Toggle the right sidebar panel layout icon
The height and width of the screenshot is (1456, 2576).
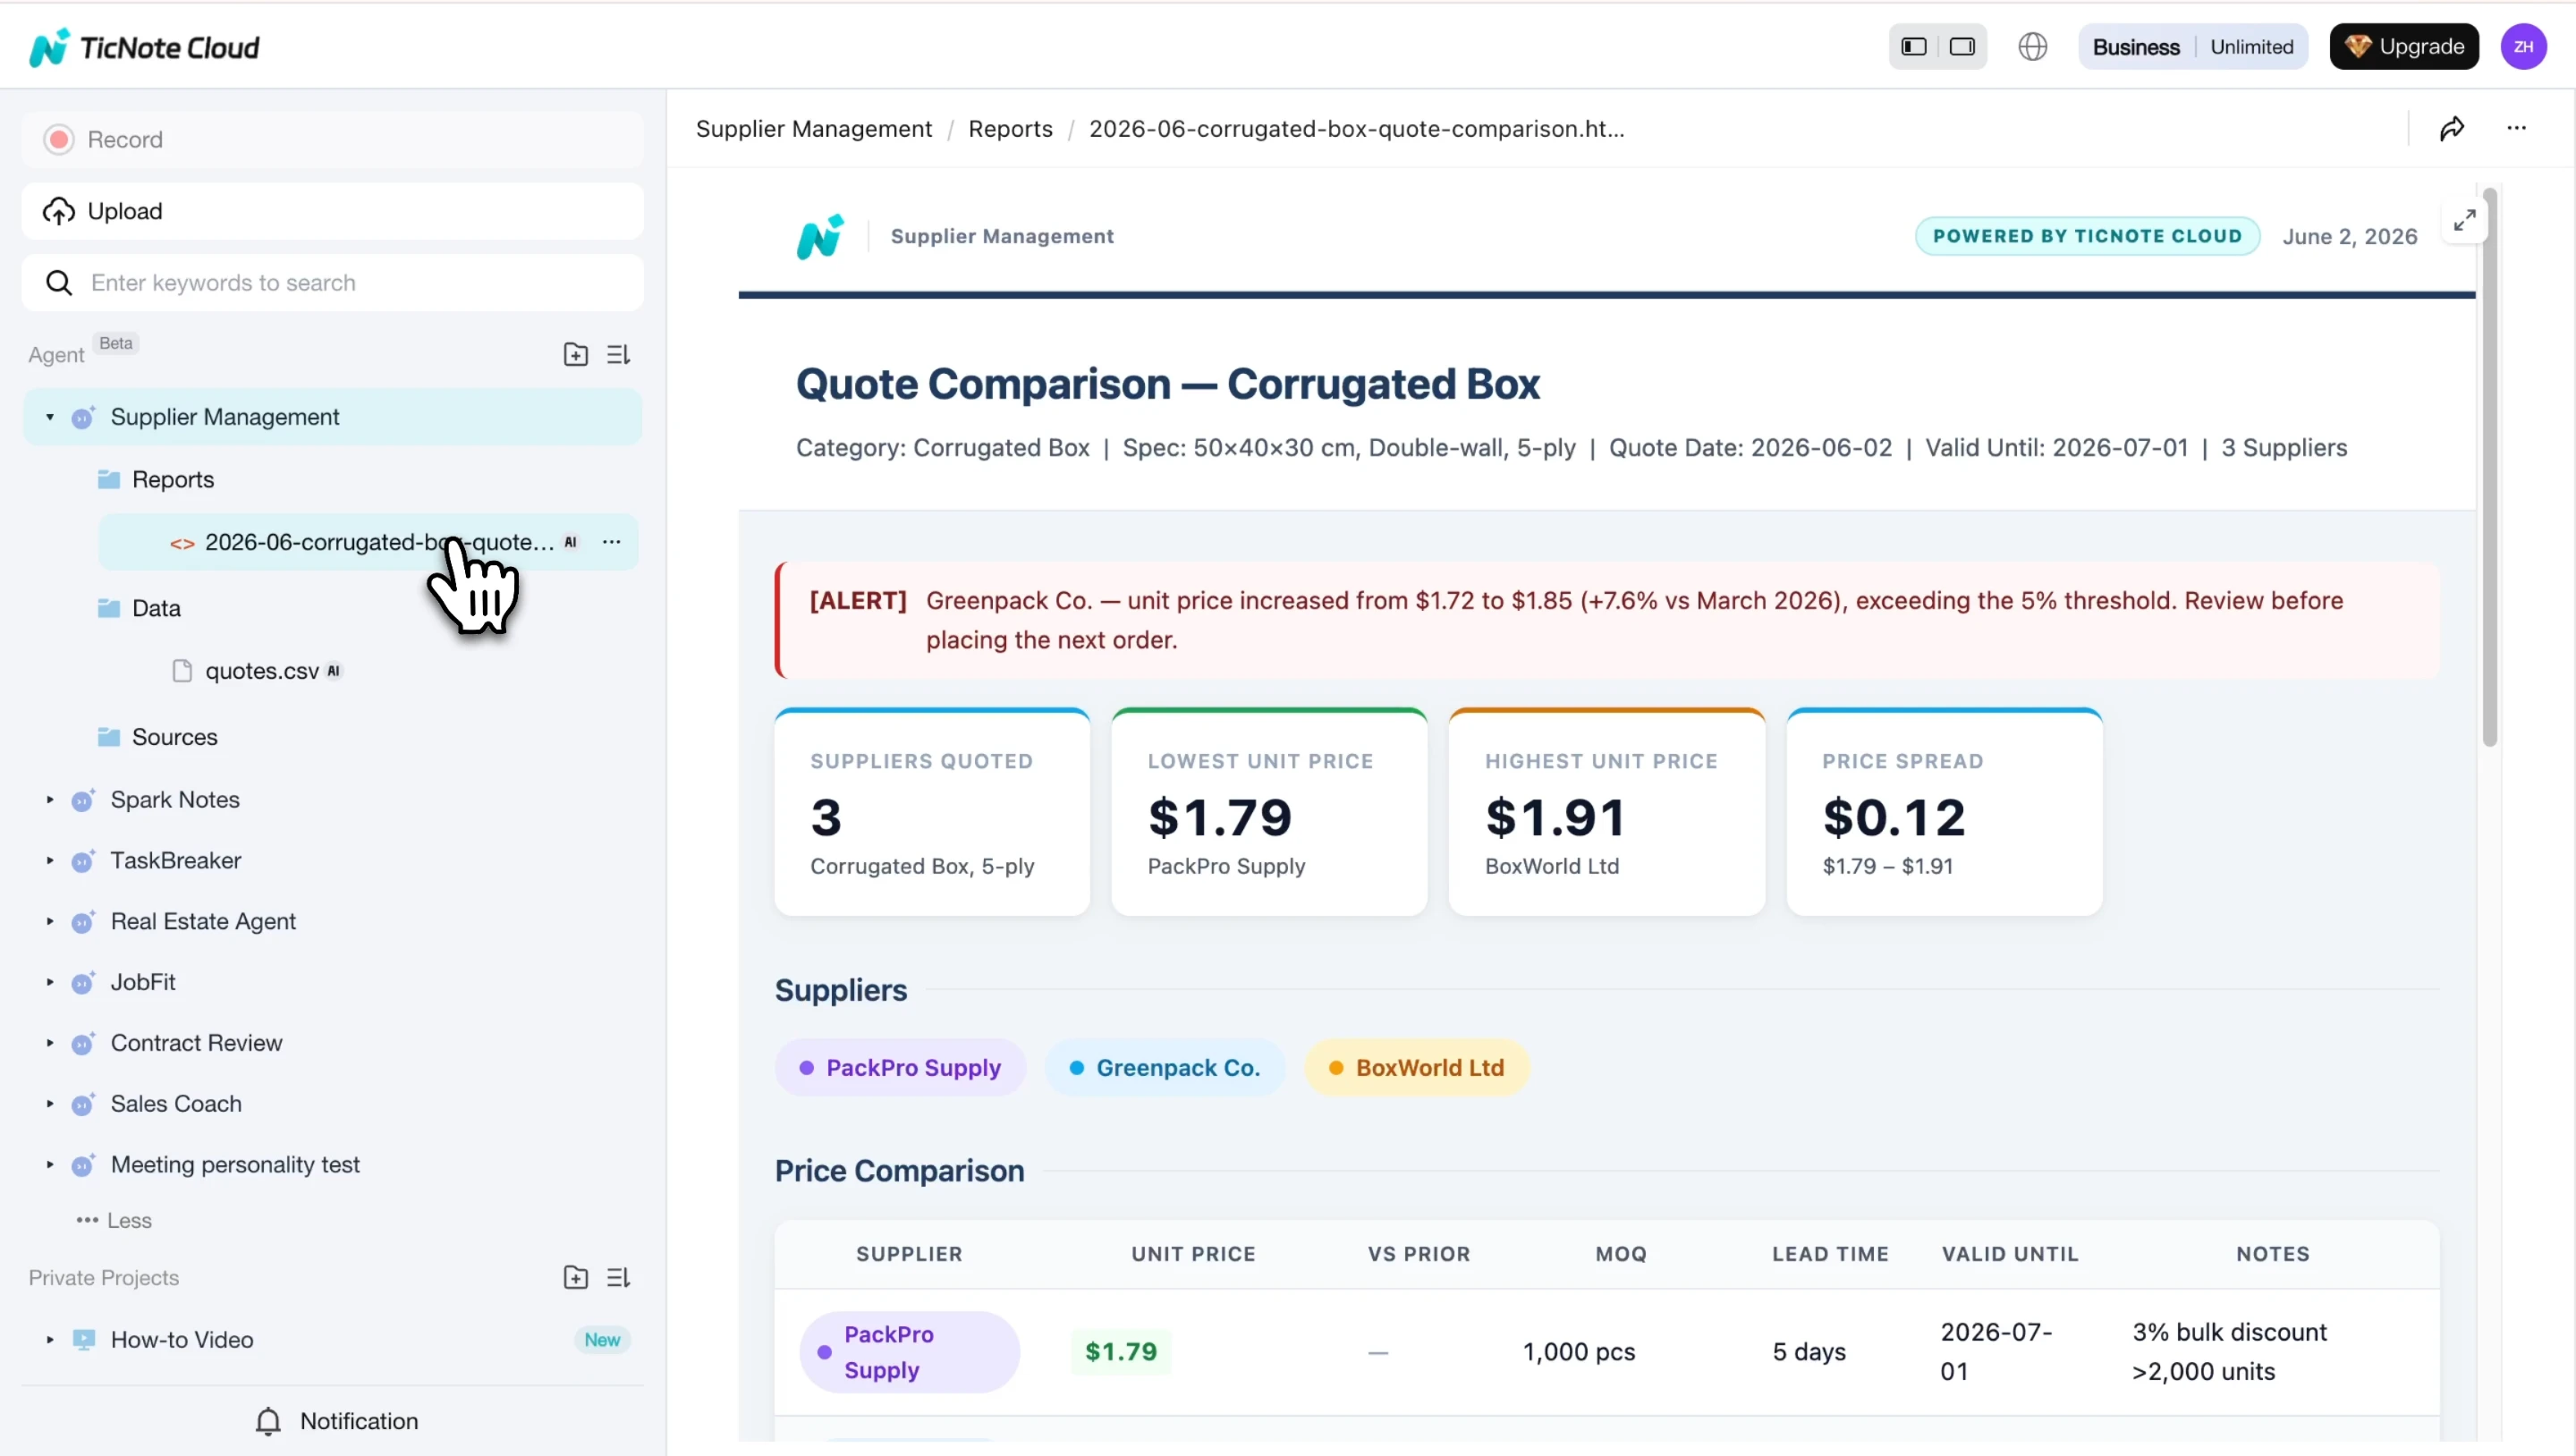click(x=1962, y=47)
